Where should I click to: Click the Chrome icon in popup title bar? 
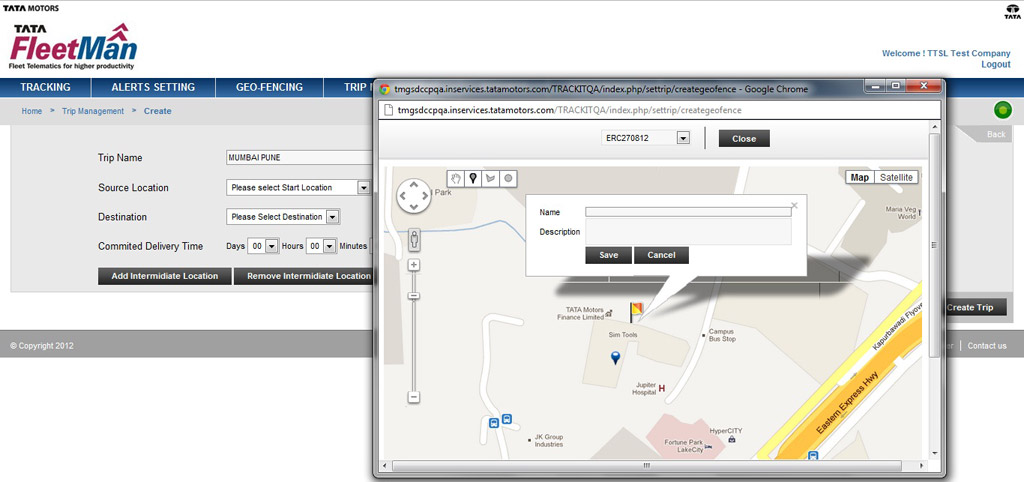click(386, 89)
